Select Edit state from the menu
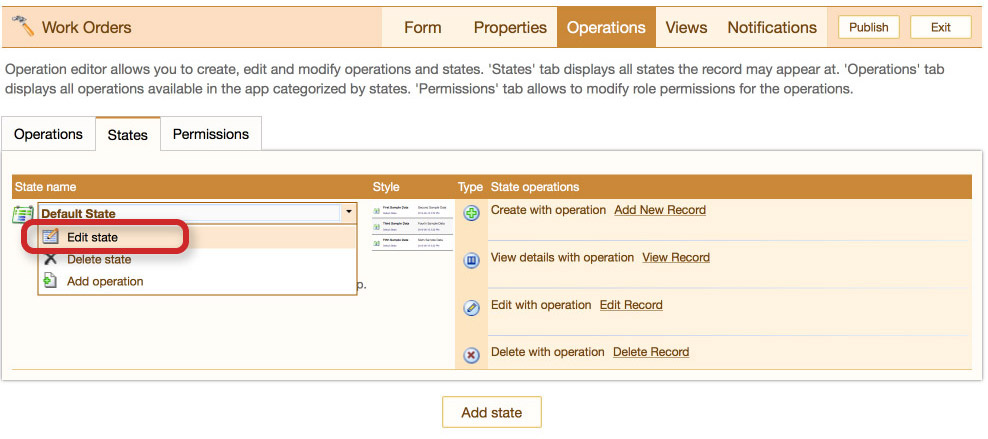The height and width of the screenshot is (439, 988). point(92,237)
